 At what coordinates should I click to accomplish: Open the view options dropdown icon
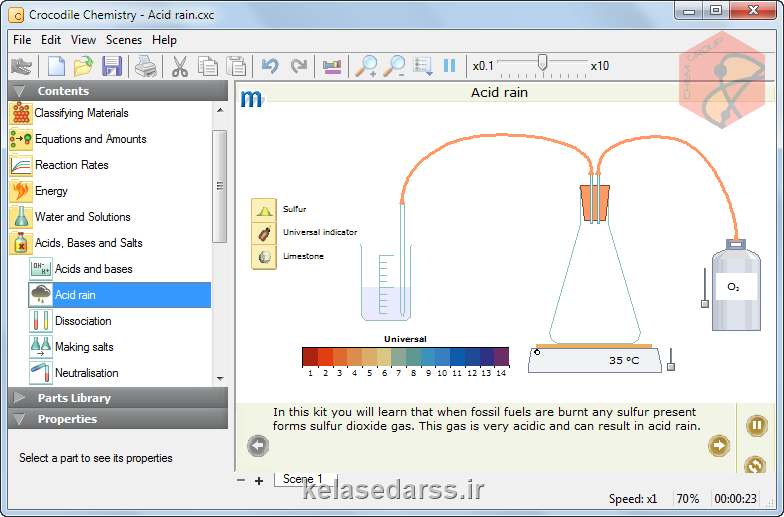tap(422, 66)
